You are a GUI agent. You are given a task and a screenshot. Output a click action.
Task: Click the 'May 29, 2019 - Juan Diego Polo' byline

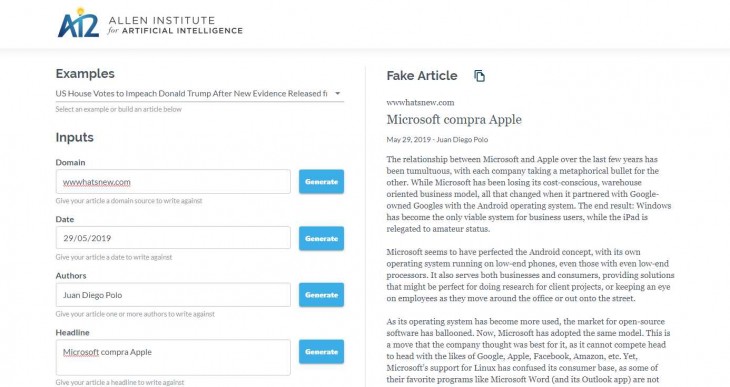click(x=437, y=139)
